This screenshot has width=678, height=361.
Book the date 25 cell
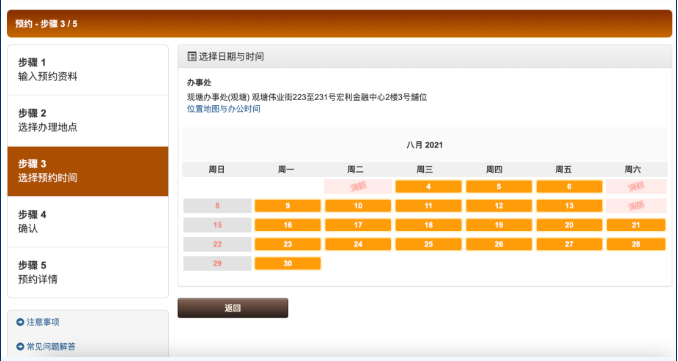click(429, 244)
